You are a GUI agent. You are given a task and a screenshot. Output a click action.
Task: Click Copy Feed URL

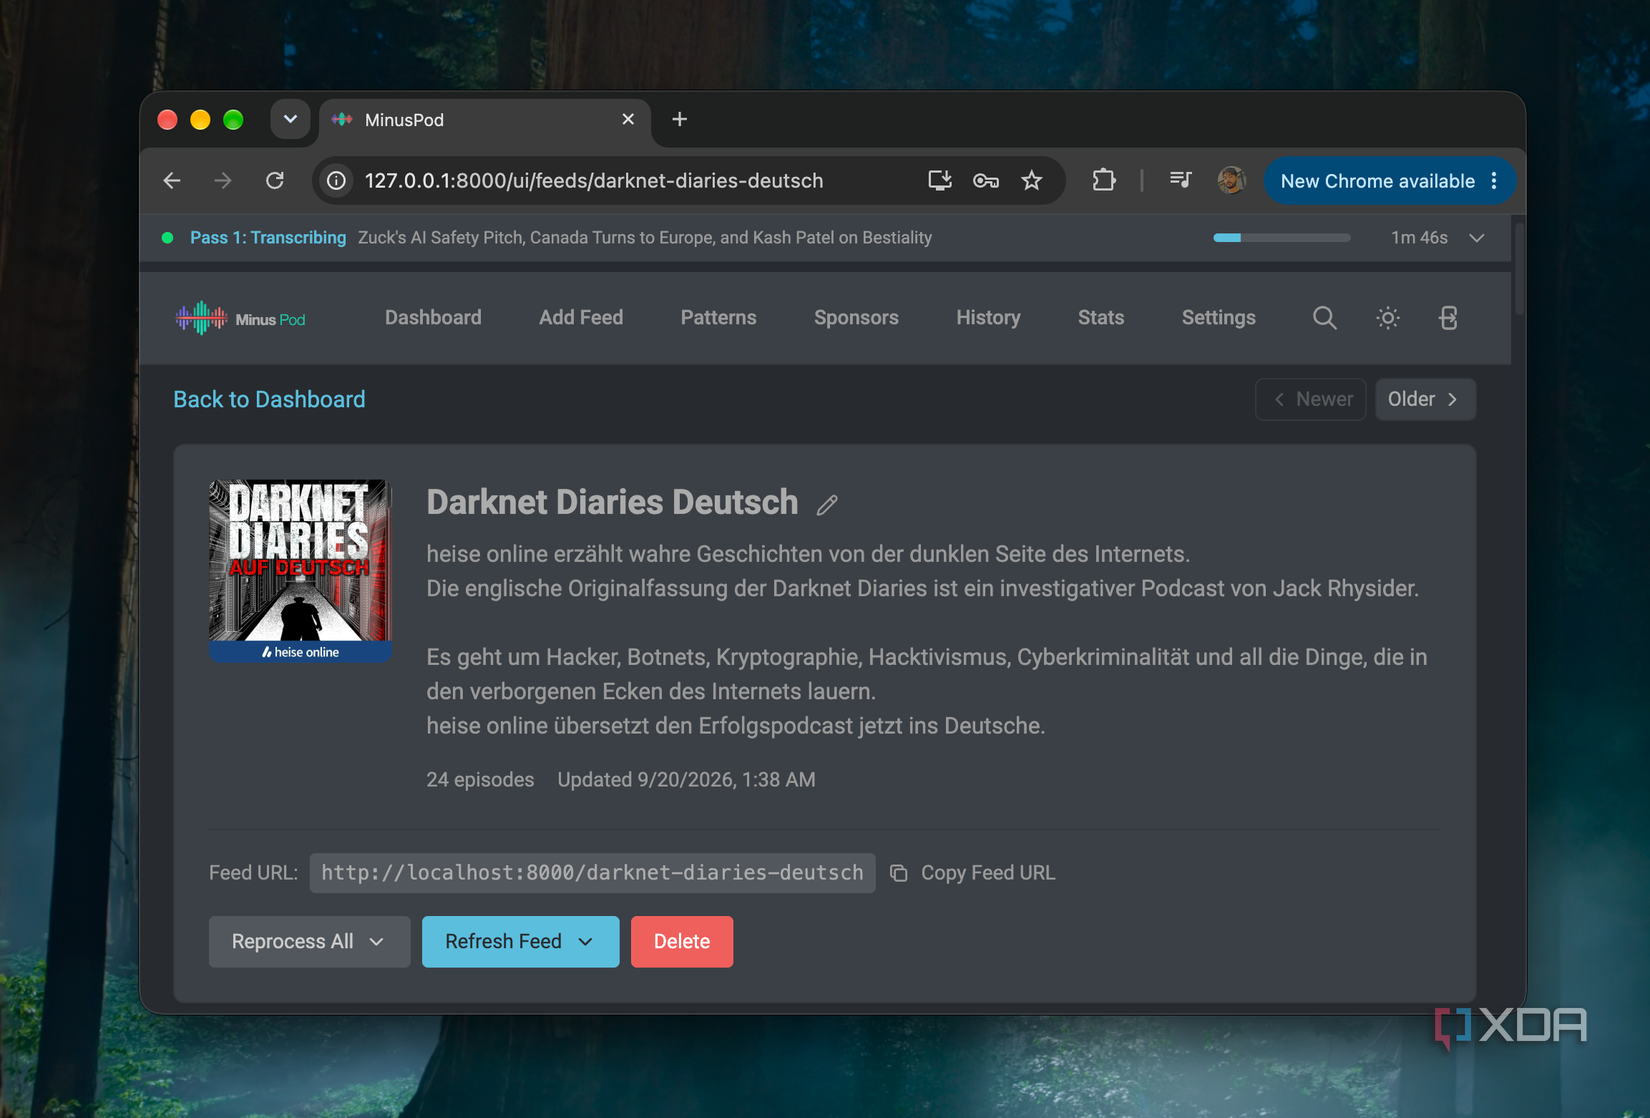coord(988,873)
